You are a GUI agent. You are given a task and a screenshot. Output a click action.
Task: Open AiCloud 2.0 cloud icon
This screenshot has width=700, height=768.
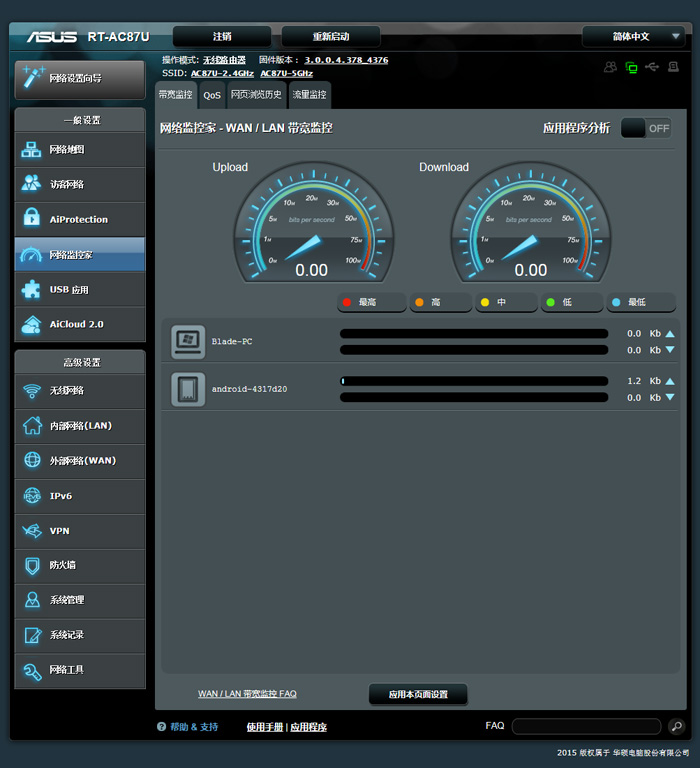pos(31,324)
